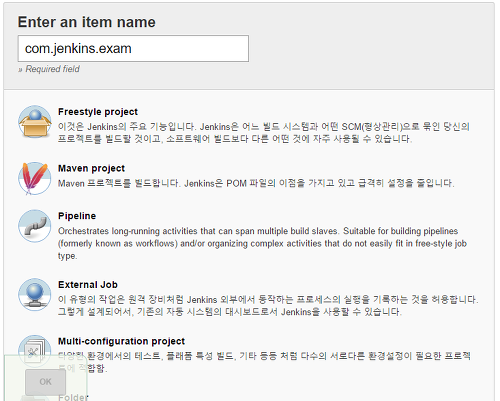500x401 pixels.
Task: Choose the Folder item label
Action: tap(73, 397)
